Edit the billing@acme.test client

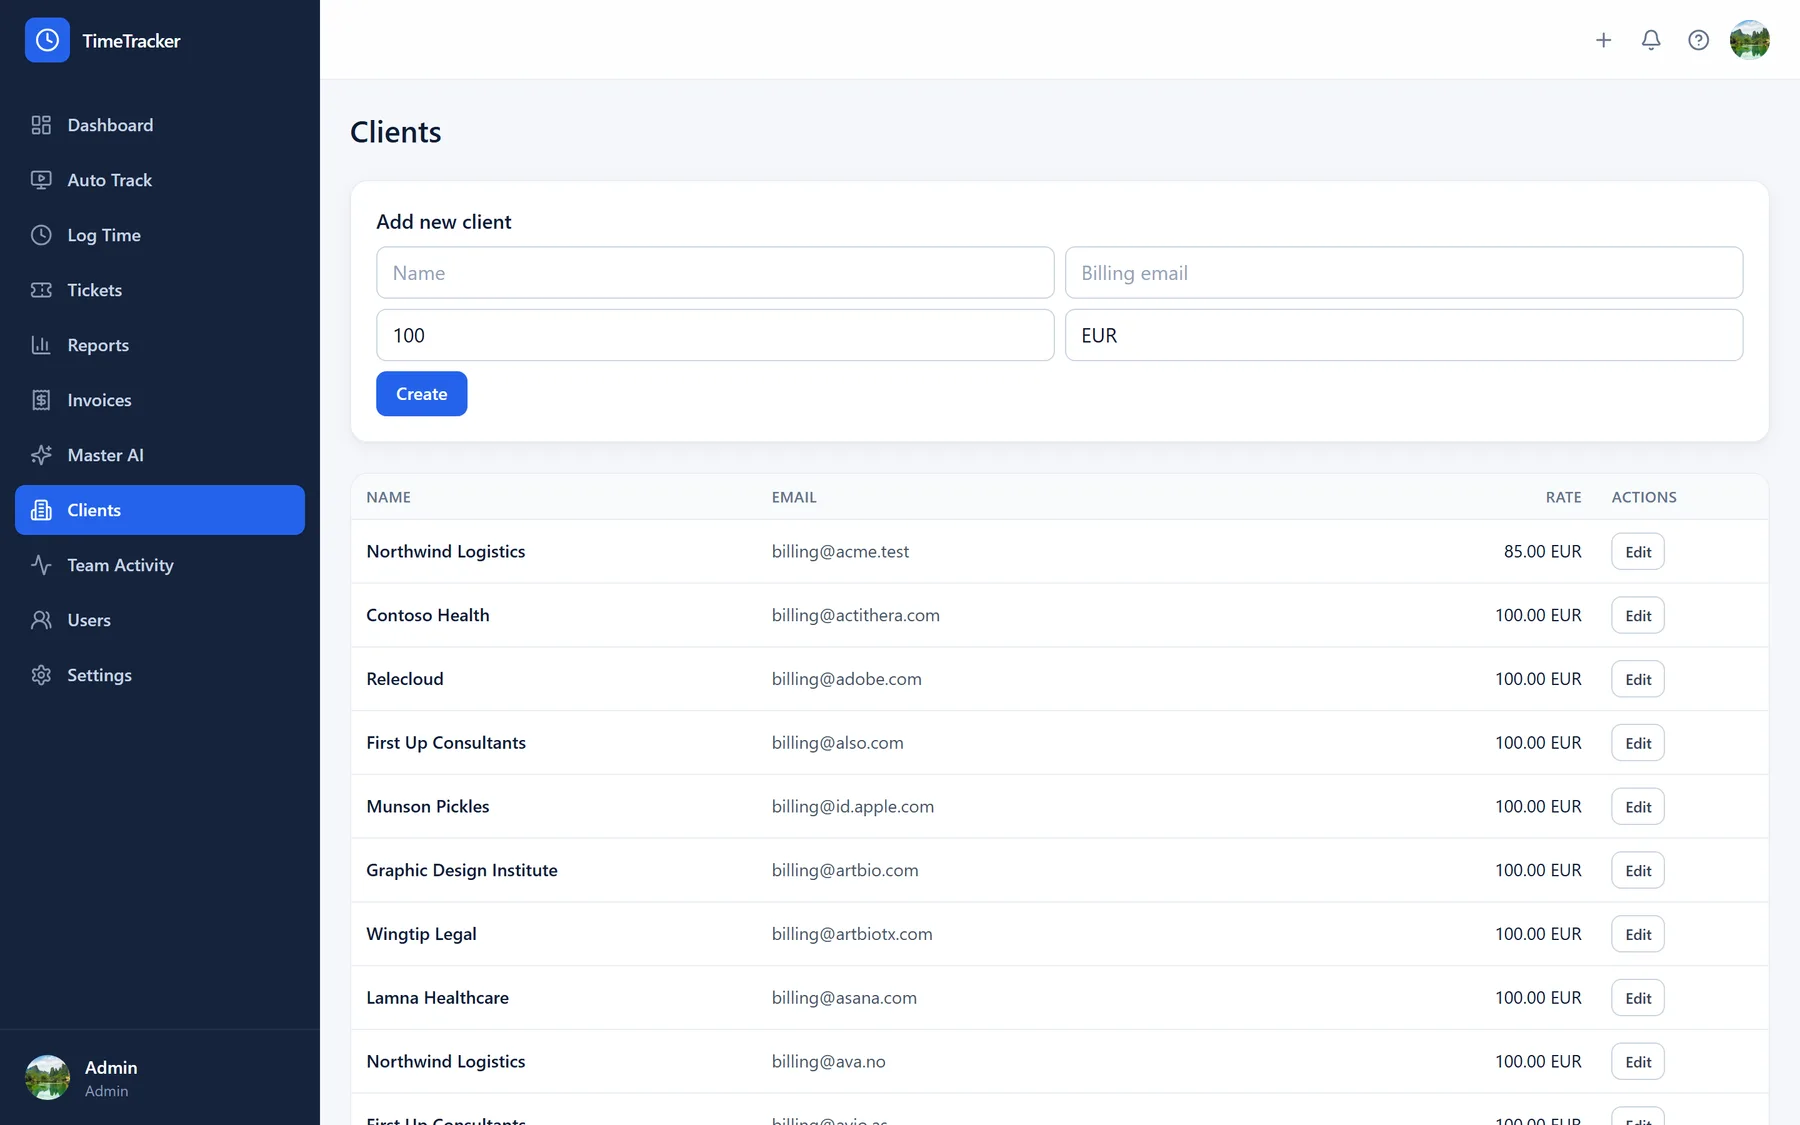click(x=1638, y=552)
